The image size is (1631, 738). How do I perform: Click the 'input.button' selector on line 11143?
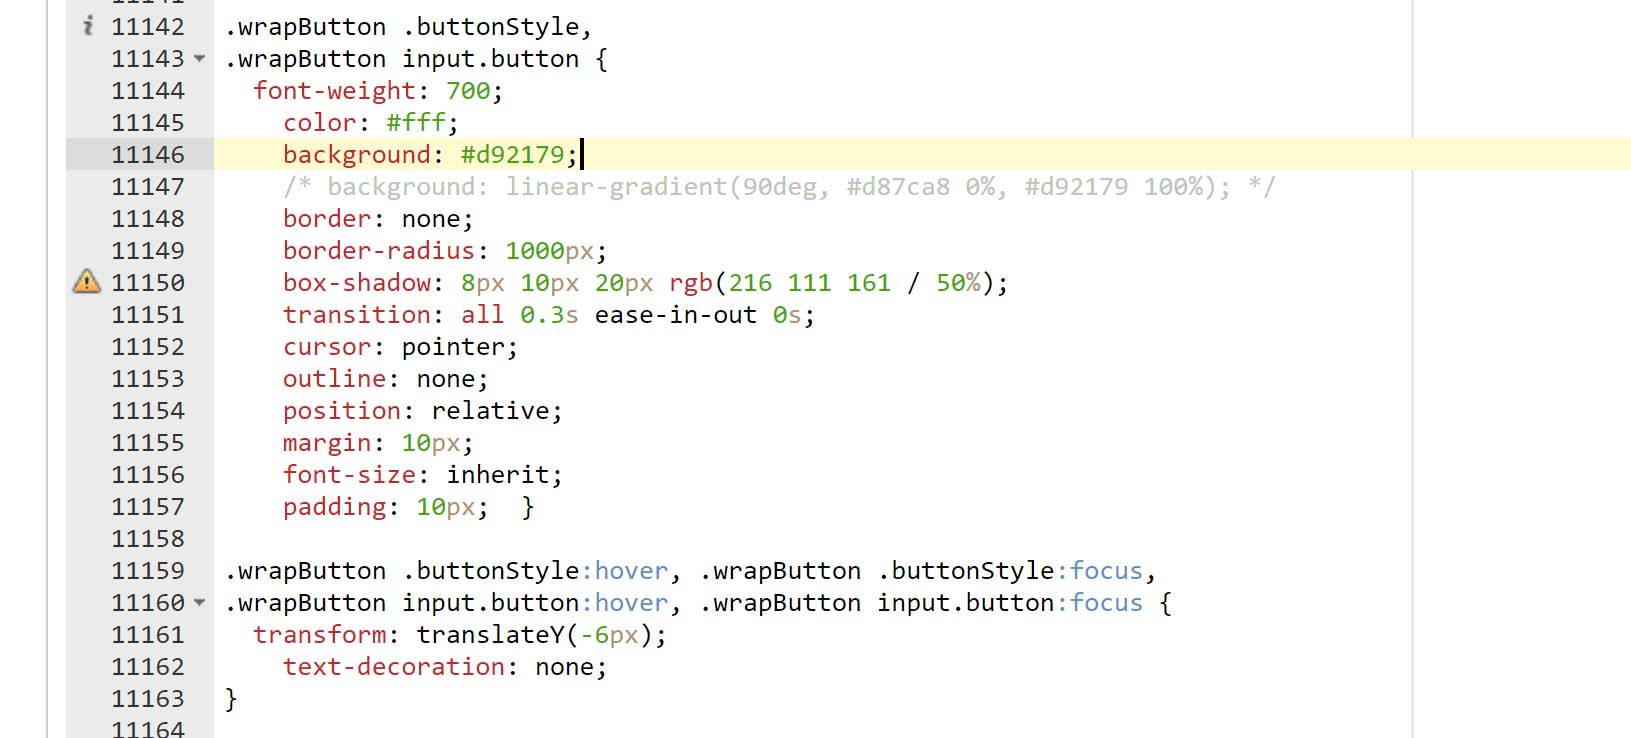pyautogui.click(x=490, y=59)
